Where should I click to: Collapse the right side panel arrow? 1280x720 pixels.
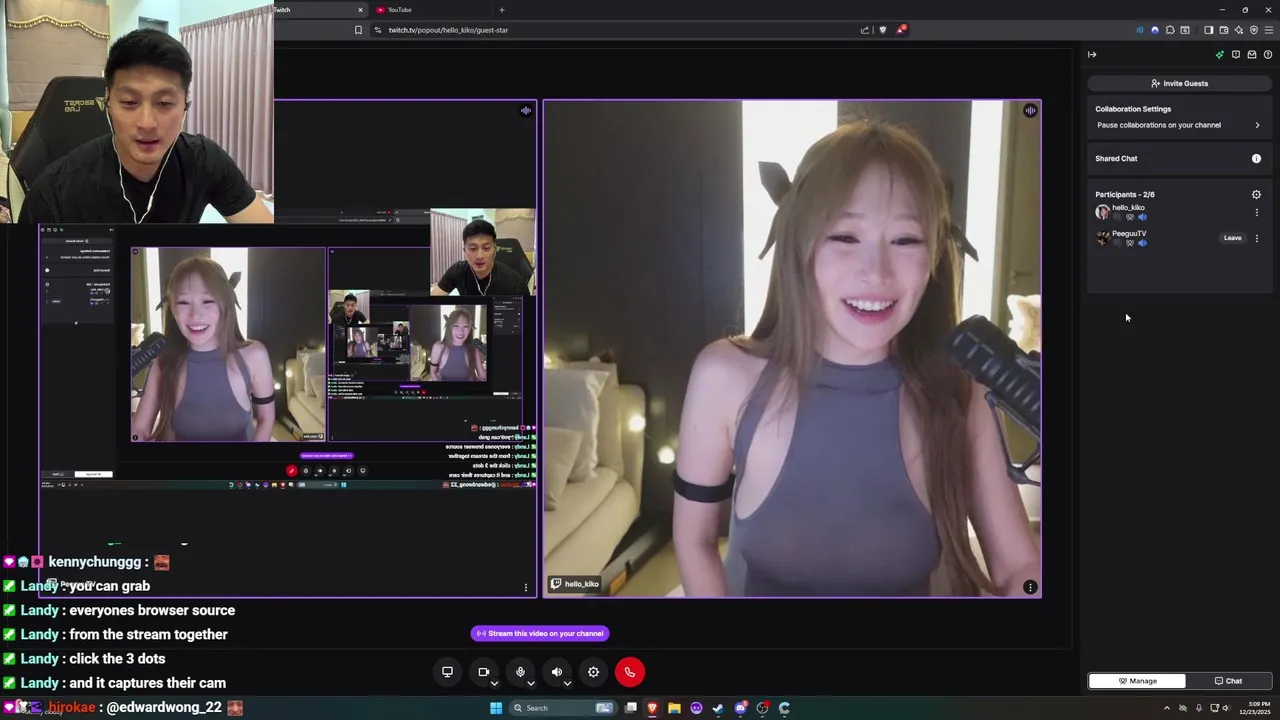[1092, 55]
